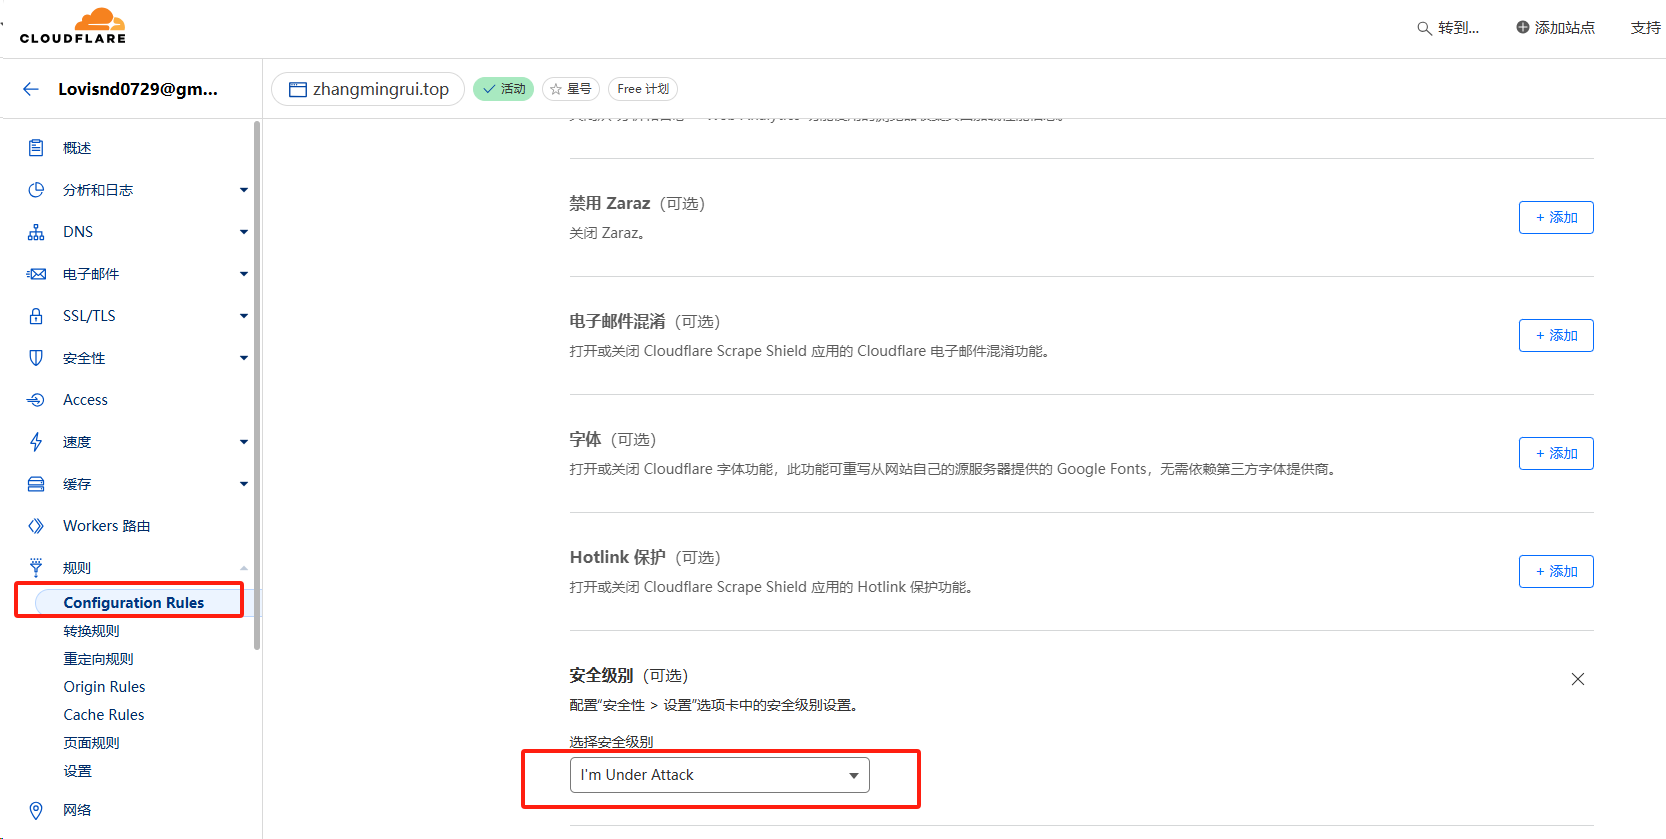Click the 选择安全级别 label
Image resolution: width=1666 pixels, height=839 pixels.
(x=611, y=742)
